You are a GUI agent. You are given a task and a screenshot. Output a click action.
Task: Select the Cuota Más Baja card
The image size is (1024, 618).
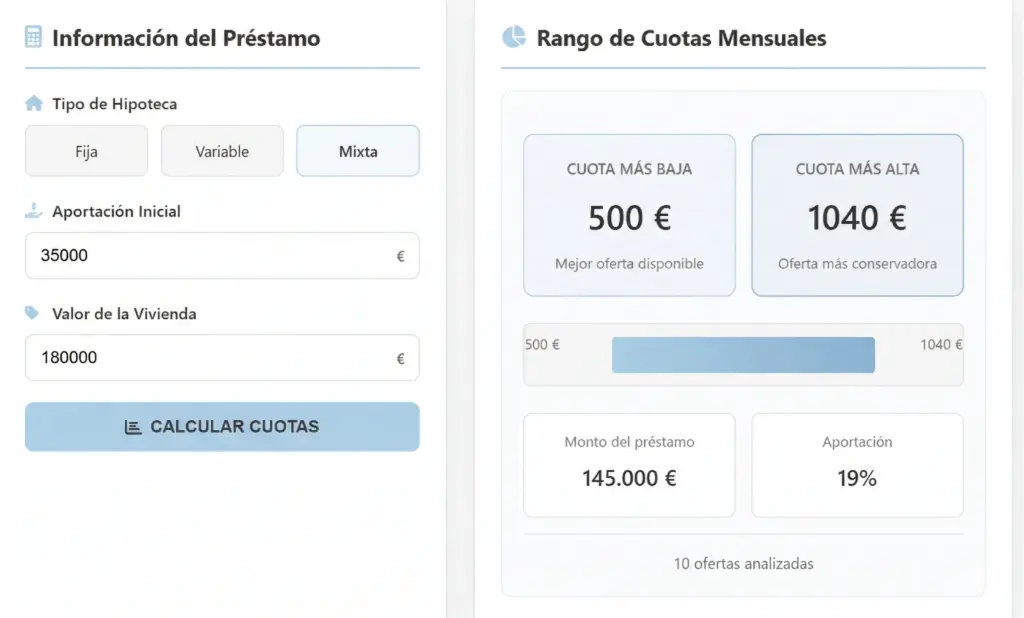click(629, 215)
